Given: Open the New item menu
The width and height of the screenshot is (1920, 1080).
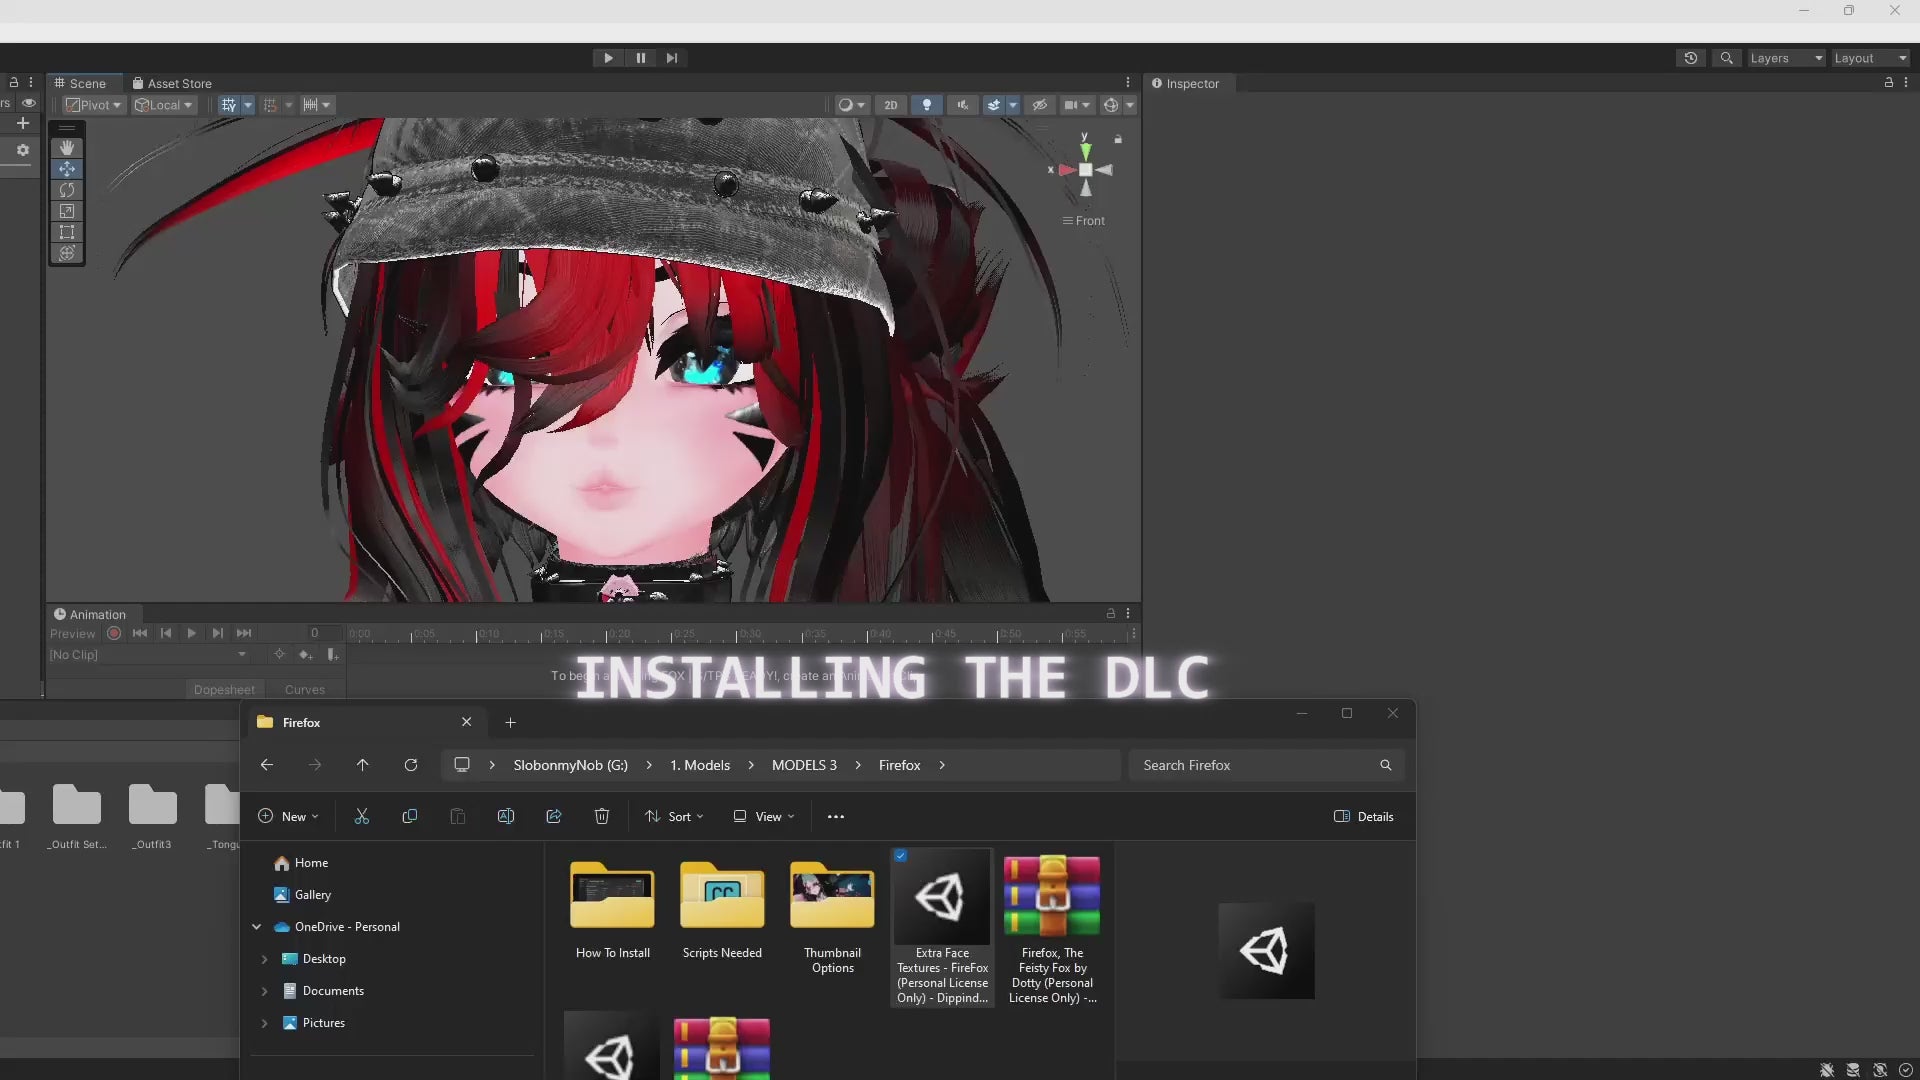Looking at the screenshot, I should click(x=288, y=817).
